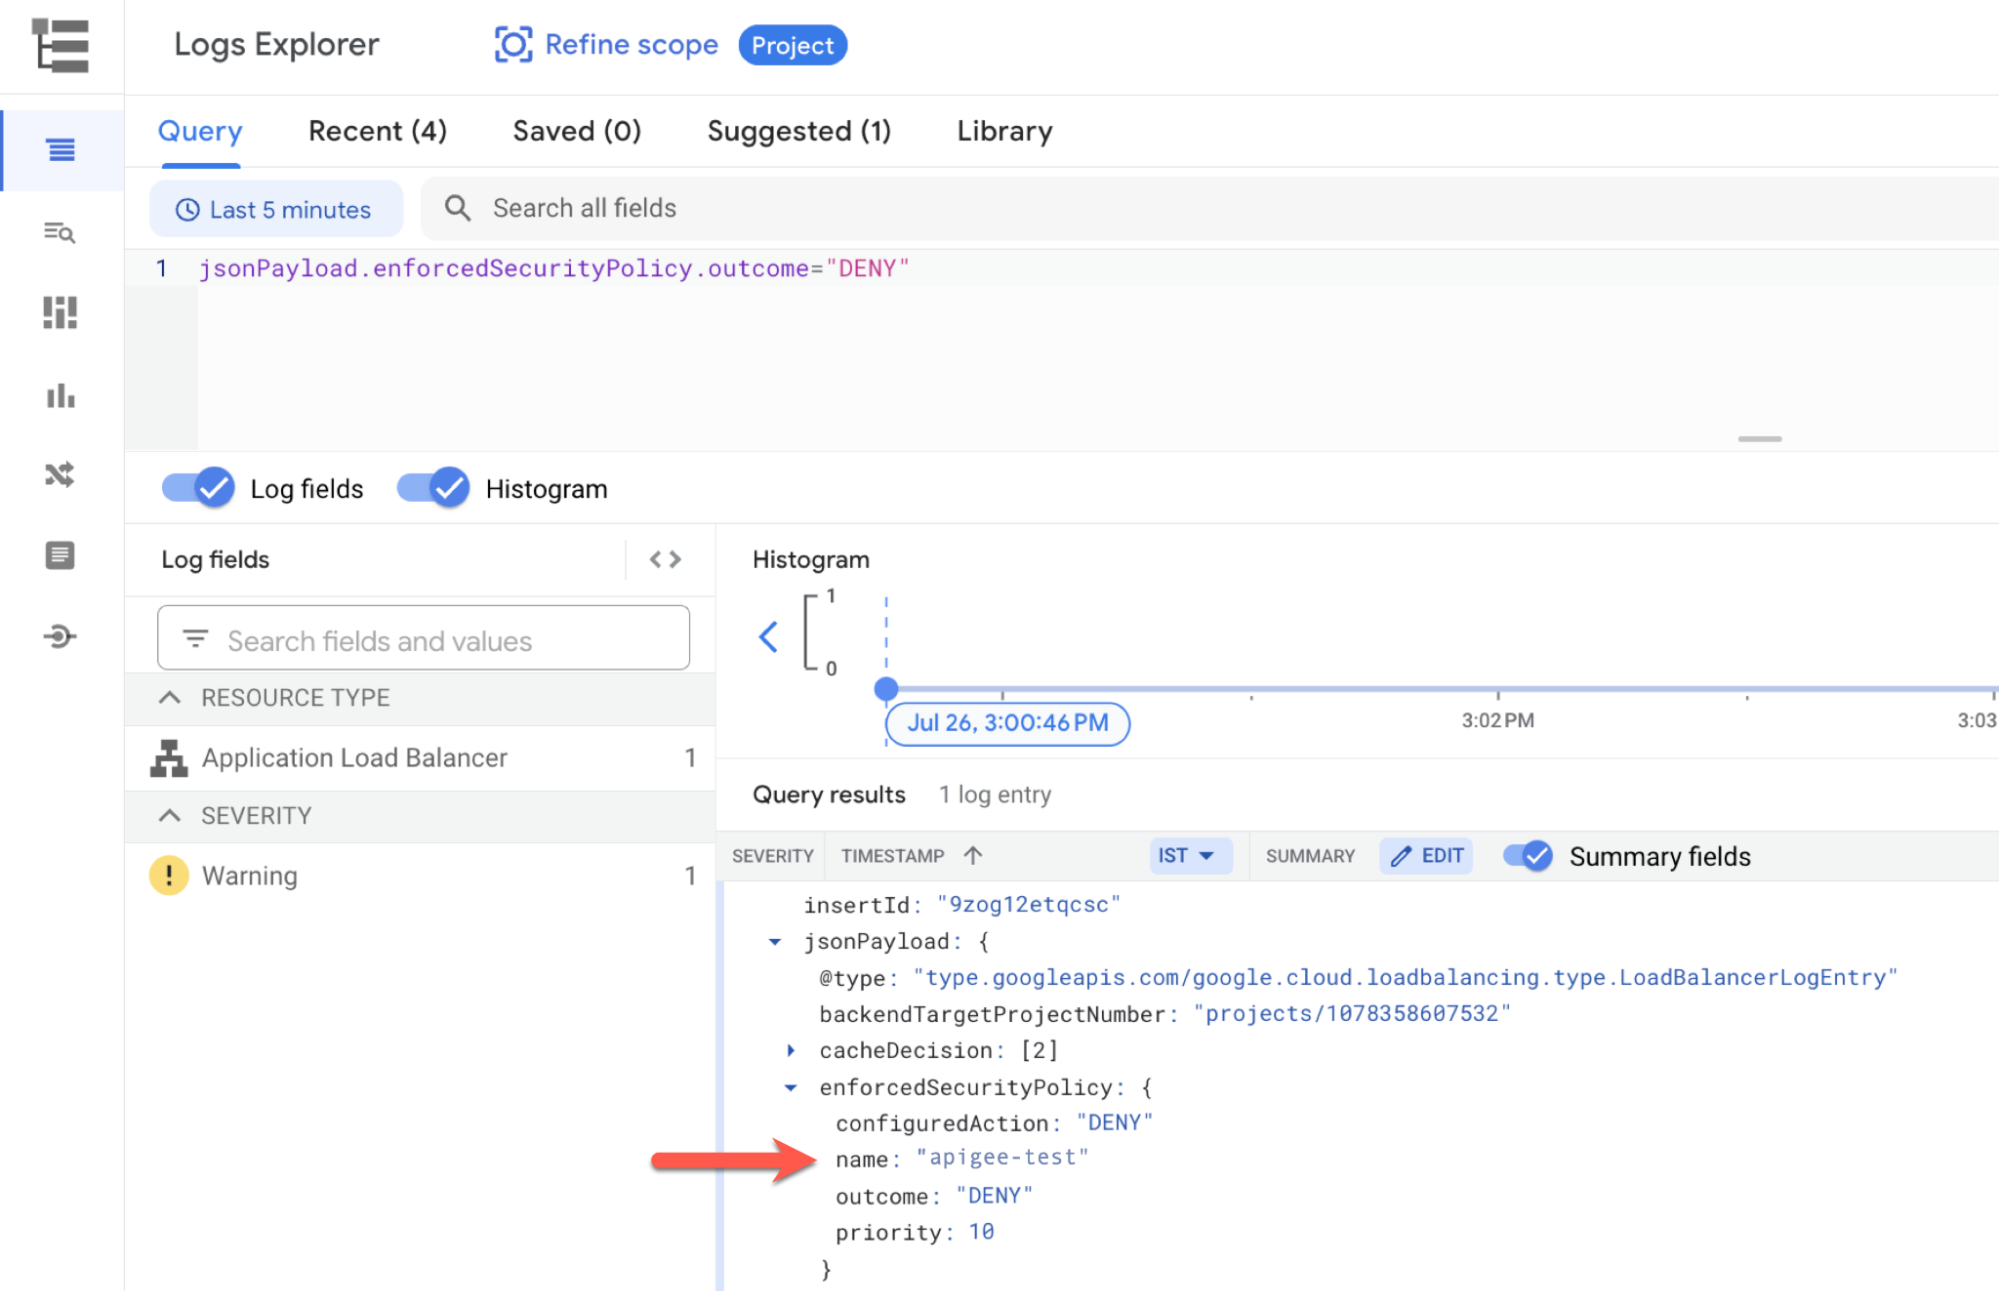
Task: Open the Log Analytics search icon in sidebar
Action: point(60,232)
